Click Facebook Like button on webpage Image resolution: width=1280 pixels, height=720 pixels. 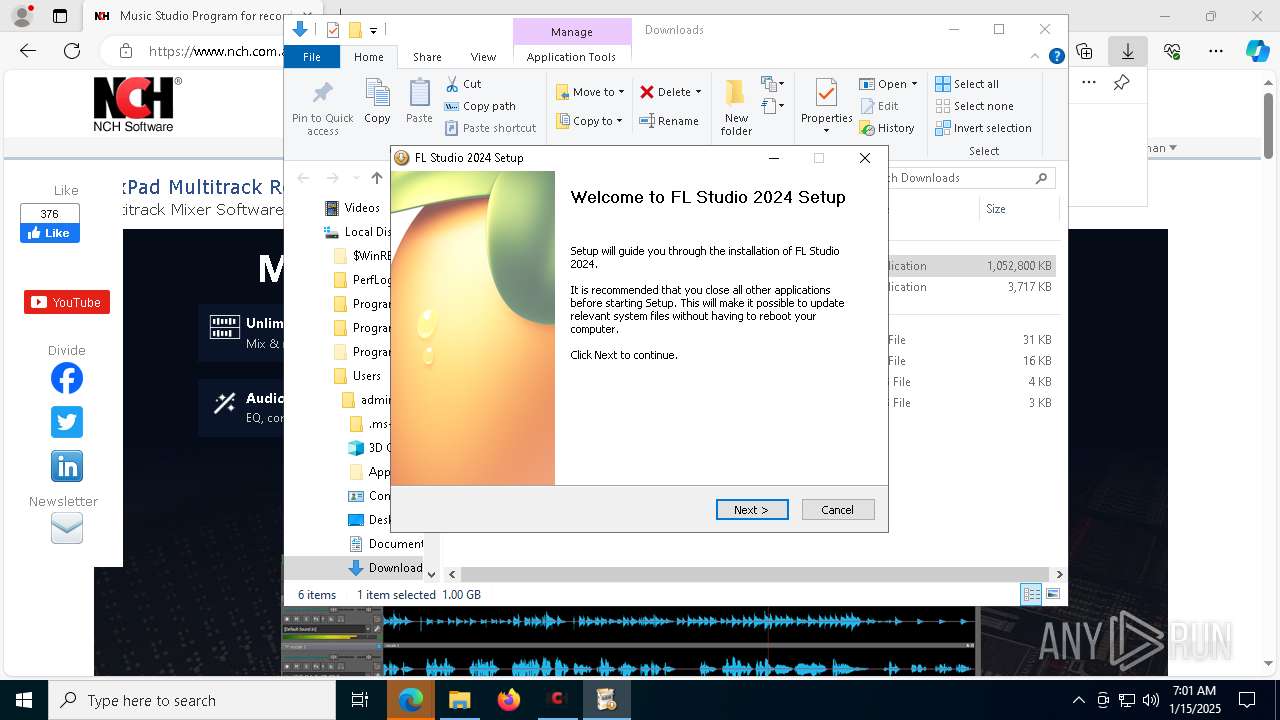pyautogui.click(x=49, y=233)
